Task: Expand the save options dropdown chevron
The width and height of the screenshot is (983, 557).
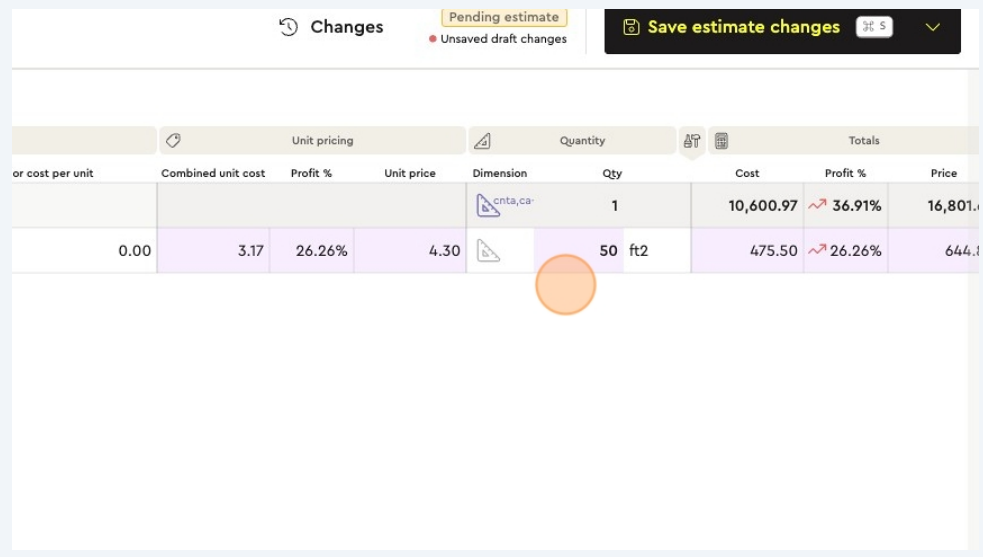Action: point(933,27)
